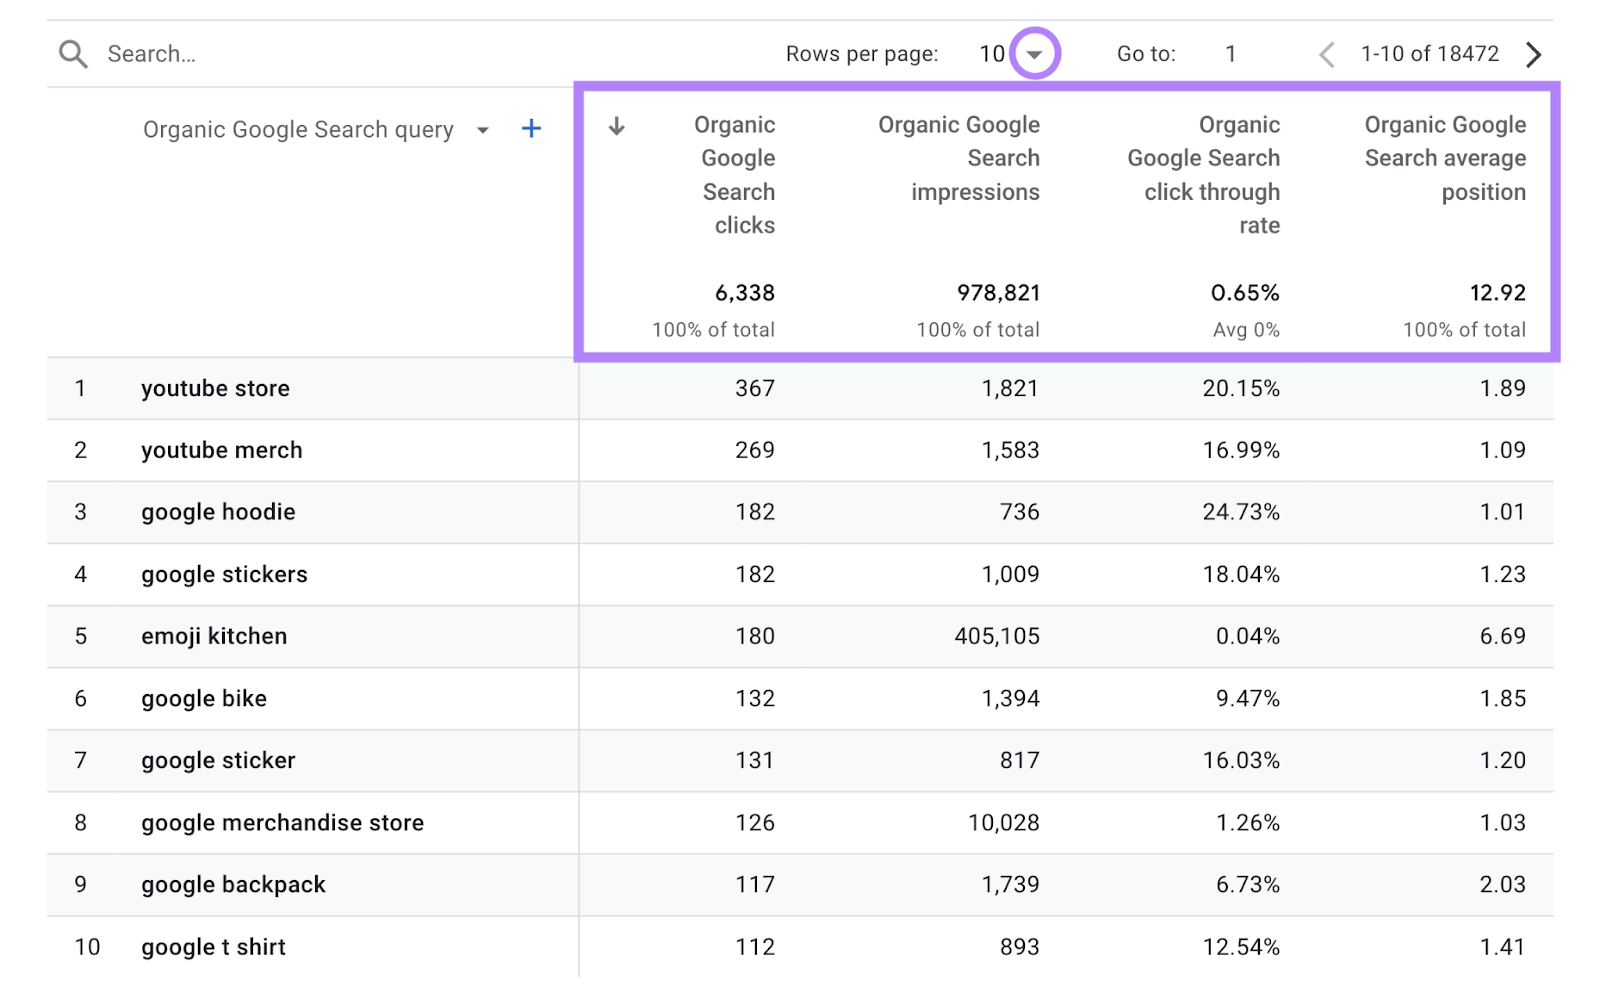Image resolution: width=1600 pixels, height=1008 pixels.
Task: Click the search magnifier icon
Action: pyautogui.click(x=71, y=53)
